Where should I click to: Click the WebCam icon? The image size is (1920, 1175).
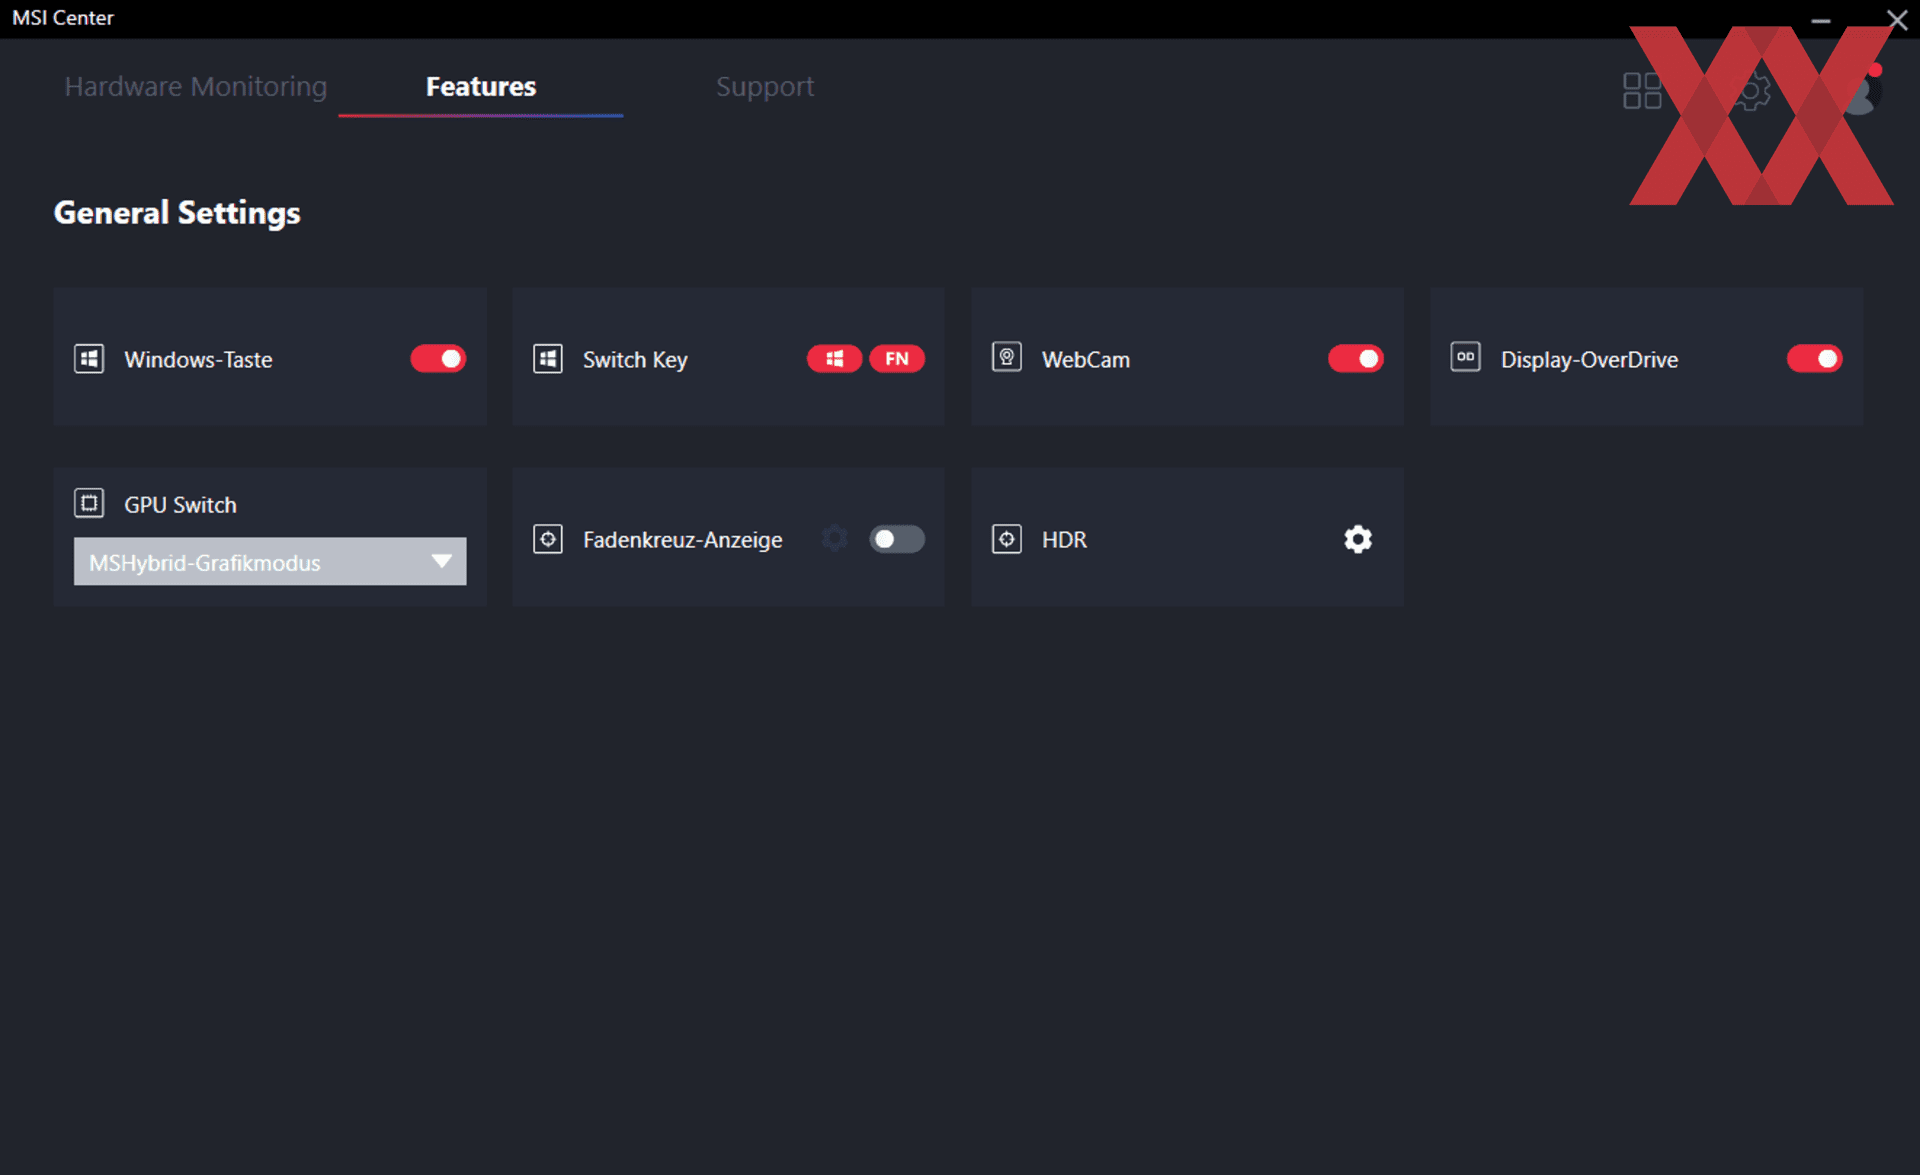click(x=1007, y=357)
